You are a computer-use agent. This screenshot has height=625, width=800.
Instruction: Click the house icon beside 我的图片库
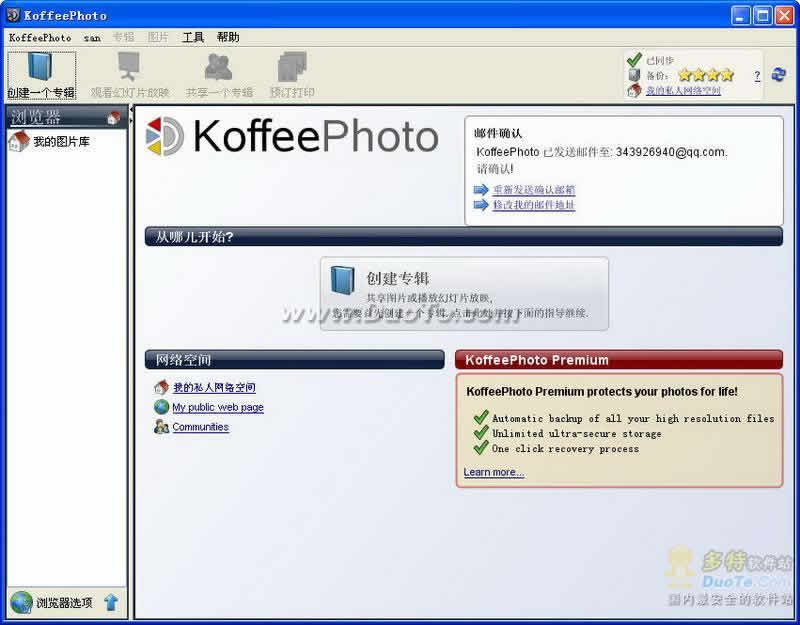(19, 141)
